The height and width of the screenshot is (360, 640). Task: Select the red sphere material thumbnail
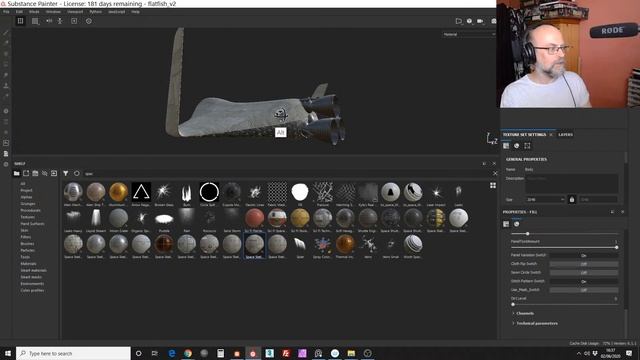click(255, 218)
